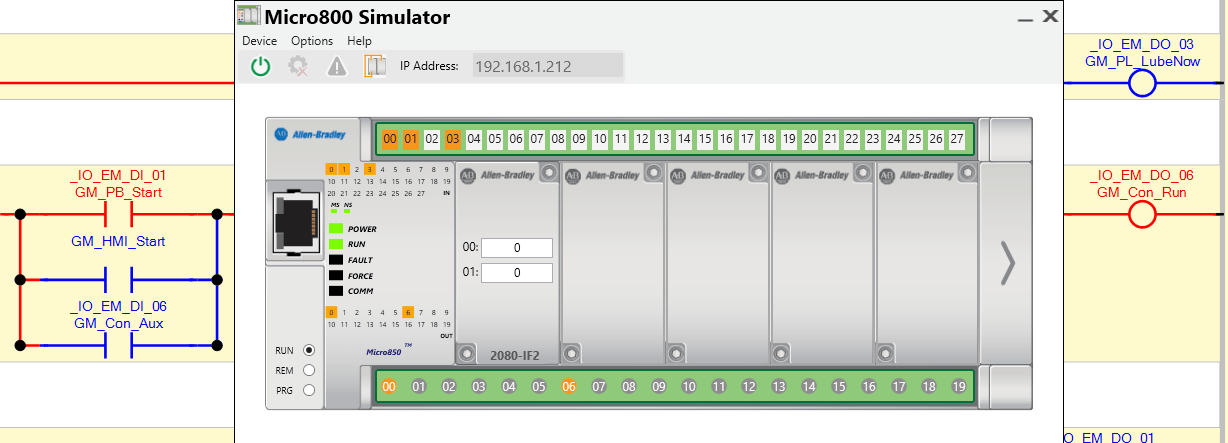Image resolution: width=1228 pixels, height=443 pixels.
Task: Click the 2080-IF2 channel 00 value field
Action: coord(516,247)
